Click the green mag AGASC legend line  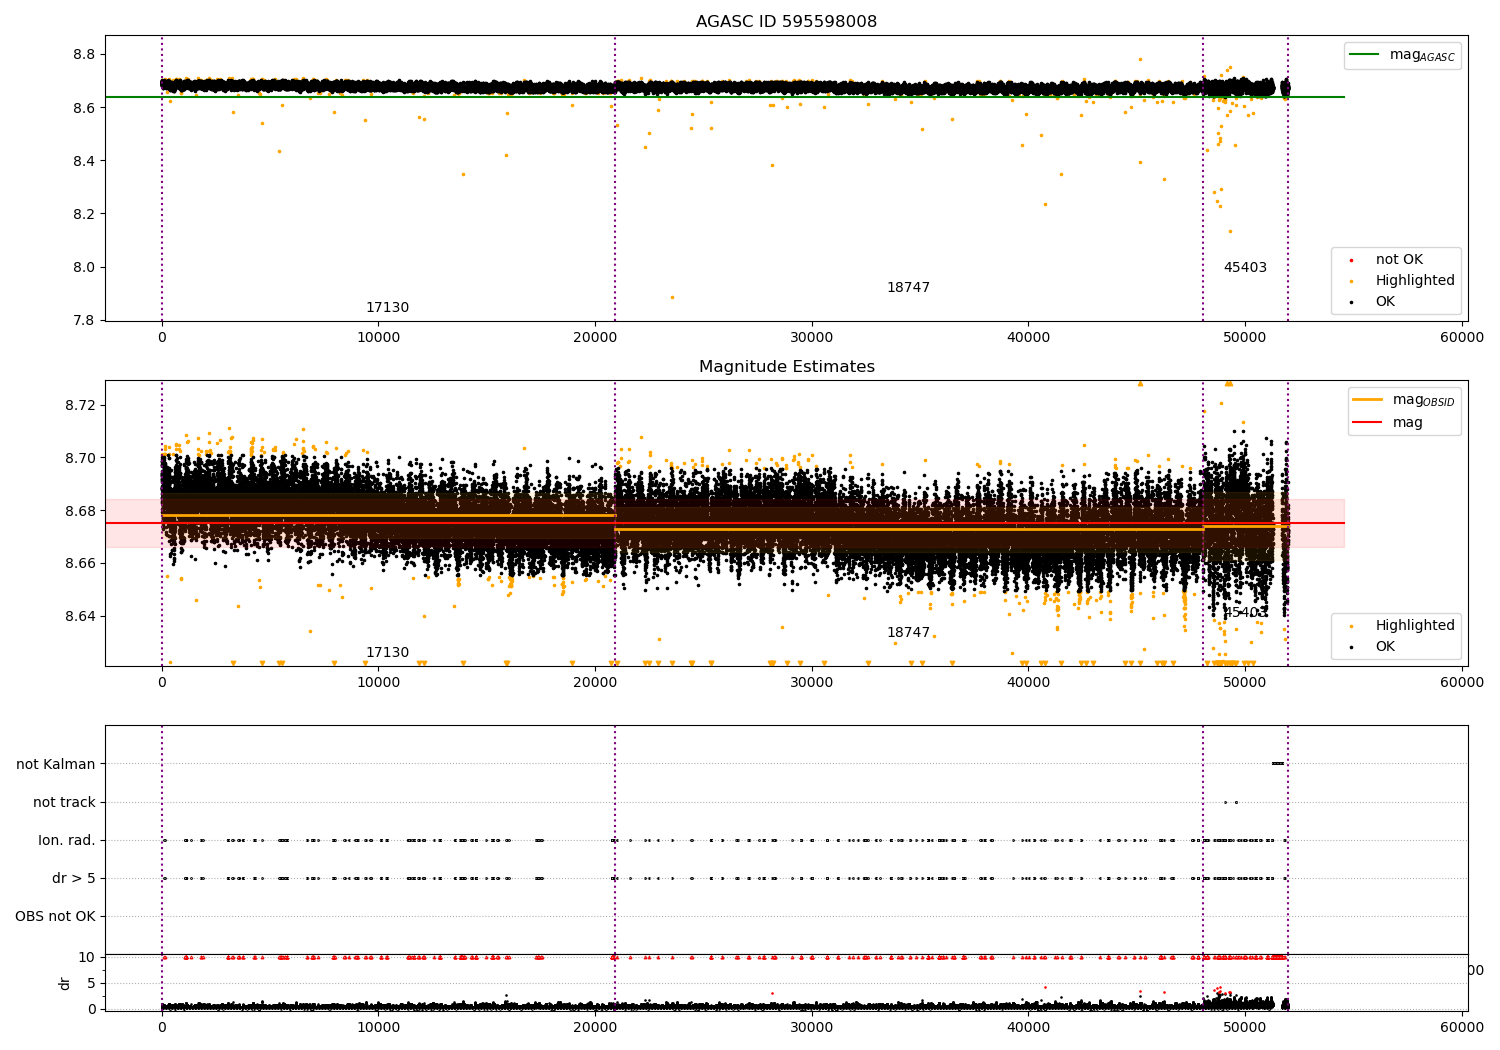coord(1364,55)
